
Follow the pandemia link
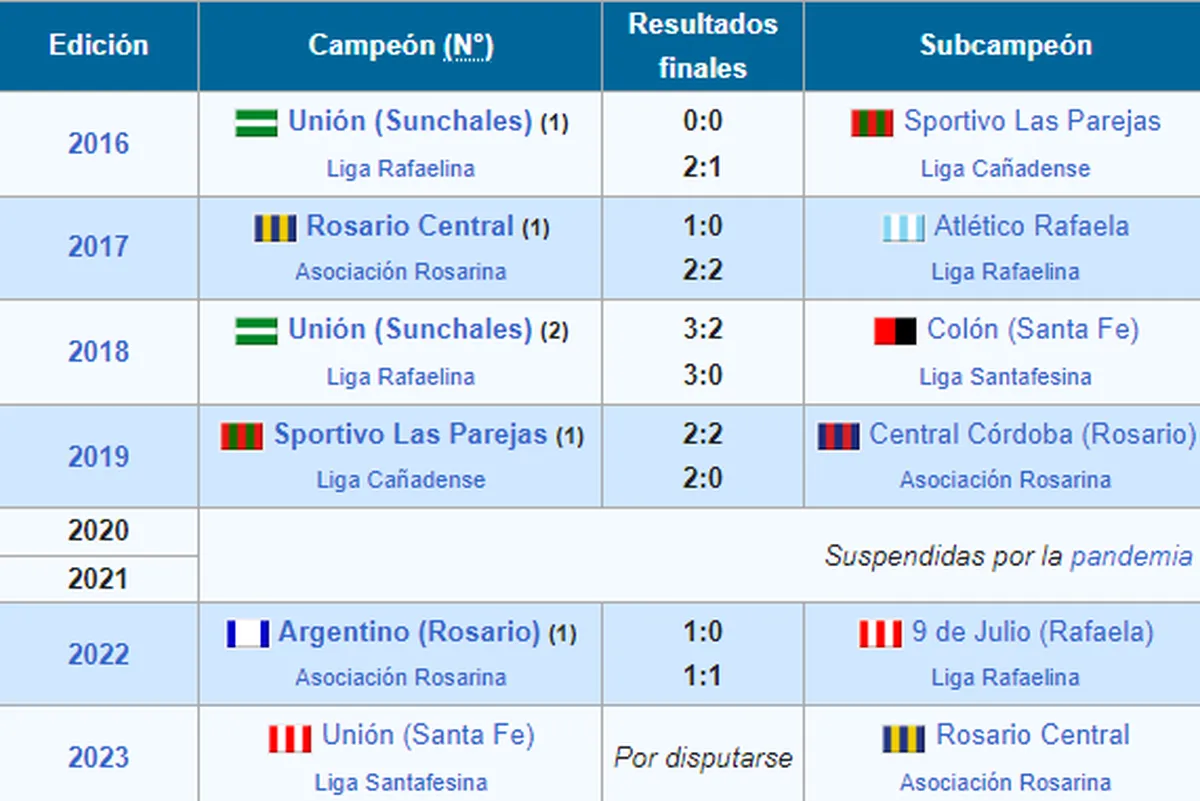click(x=1131, y=556)
